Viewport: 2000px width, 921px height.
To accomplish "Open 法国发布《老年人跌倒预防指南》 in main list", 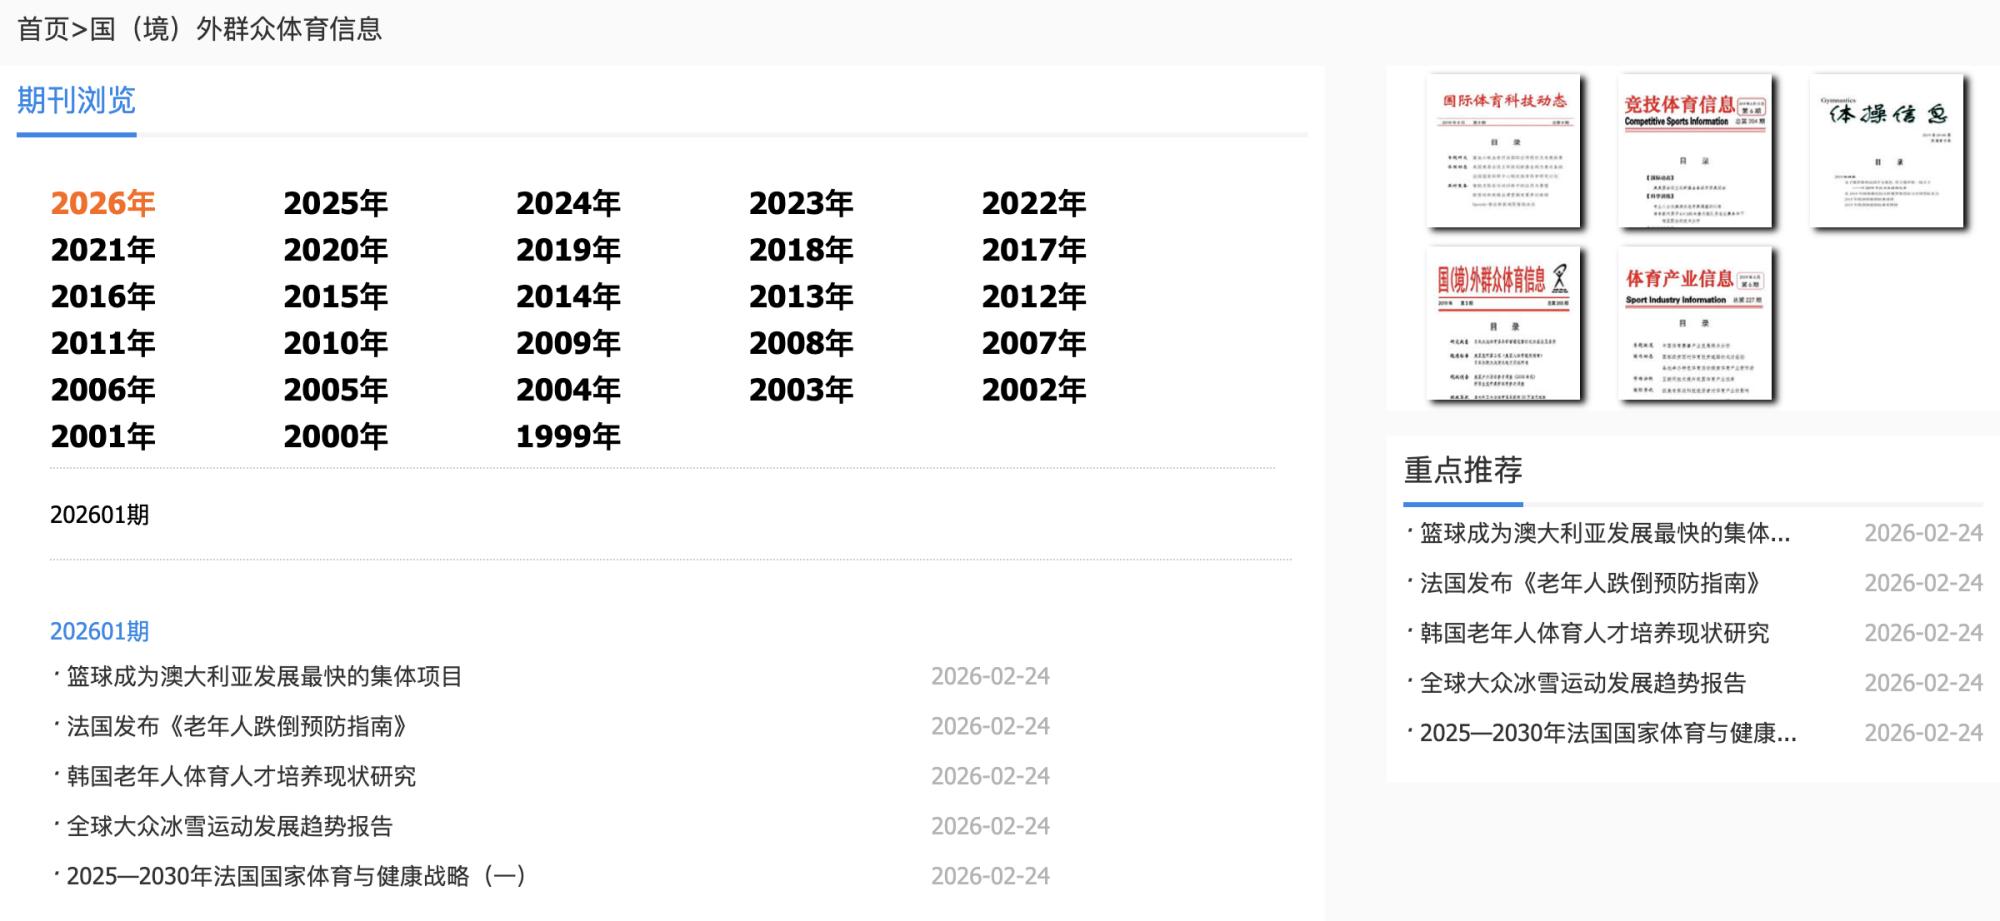I will (x=237, y=727).
